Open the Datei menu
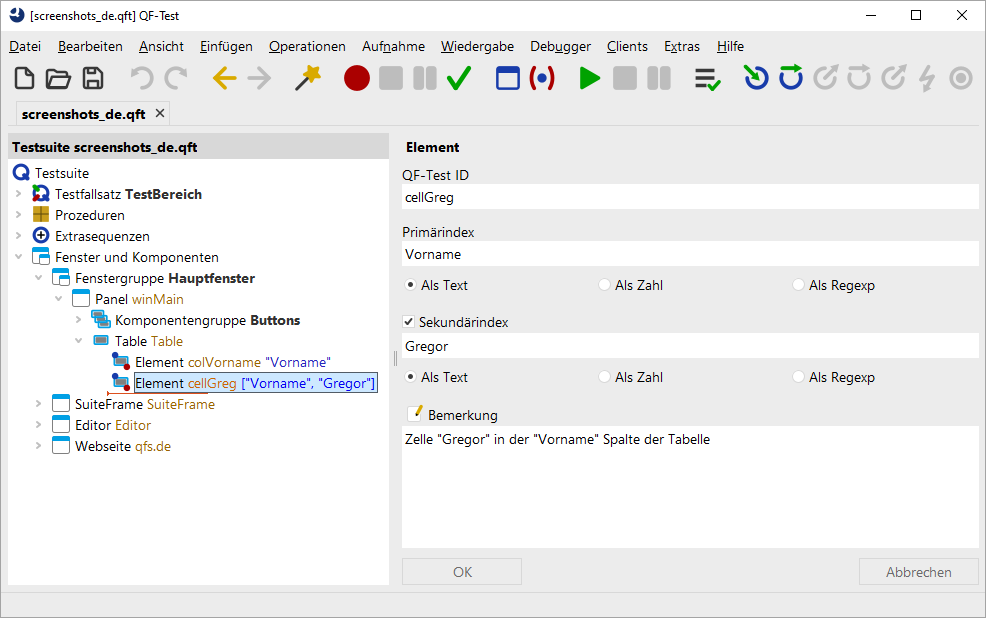 tap(25, 47)
